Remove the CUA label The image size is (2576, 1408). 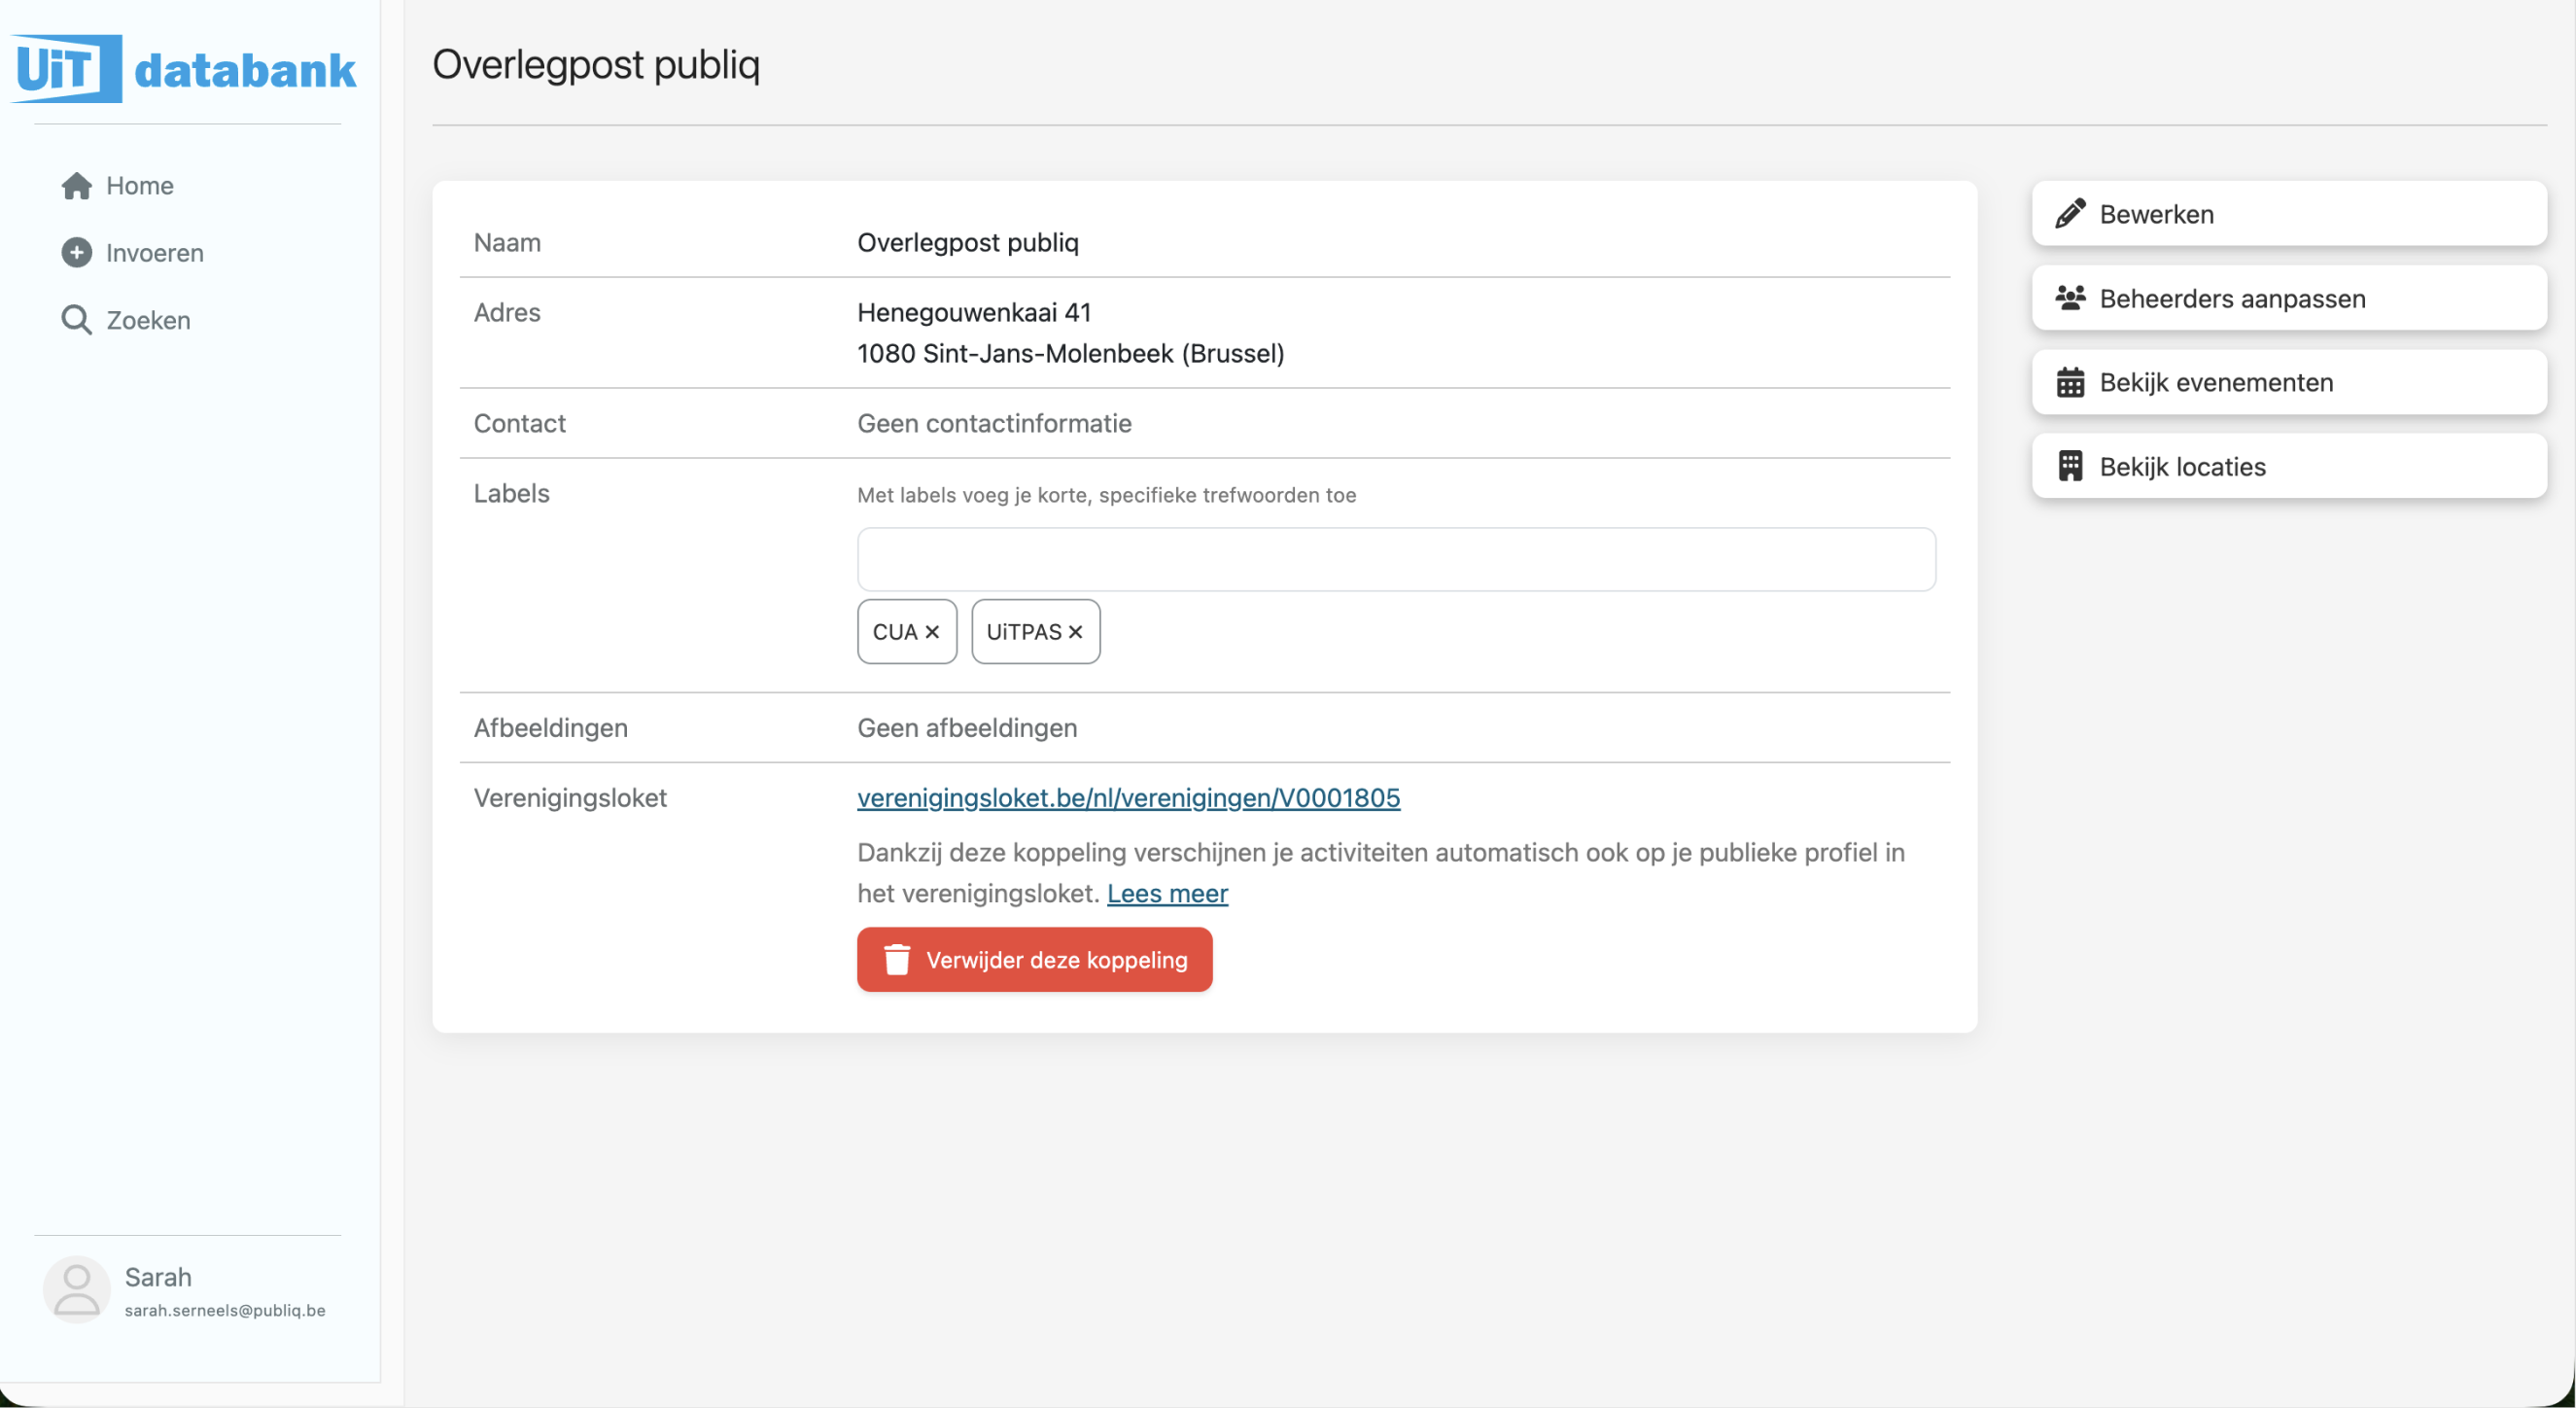pos(932,632)
